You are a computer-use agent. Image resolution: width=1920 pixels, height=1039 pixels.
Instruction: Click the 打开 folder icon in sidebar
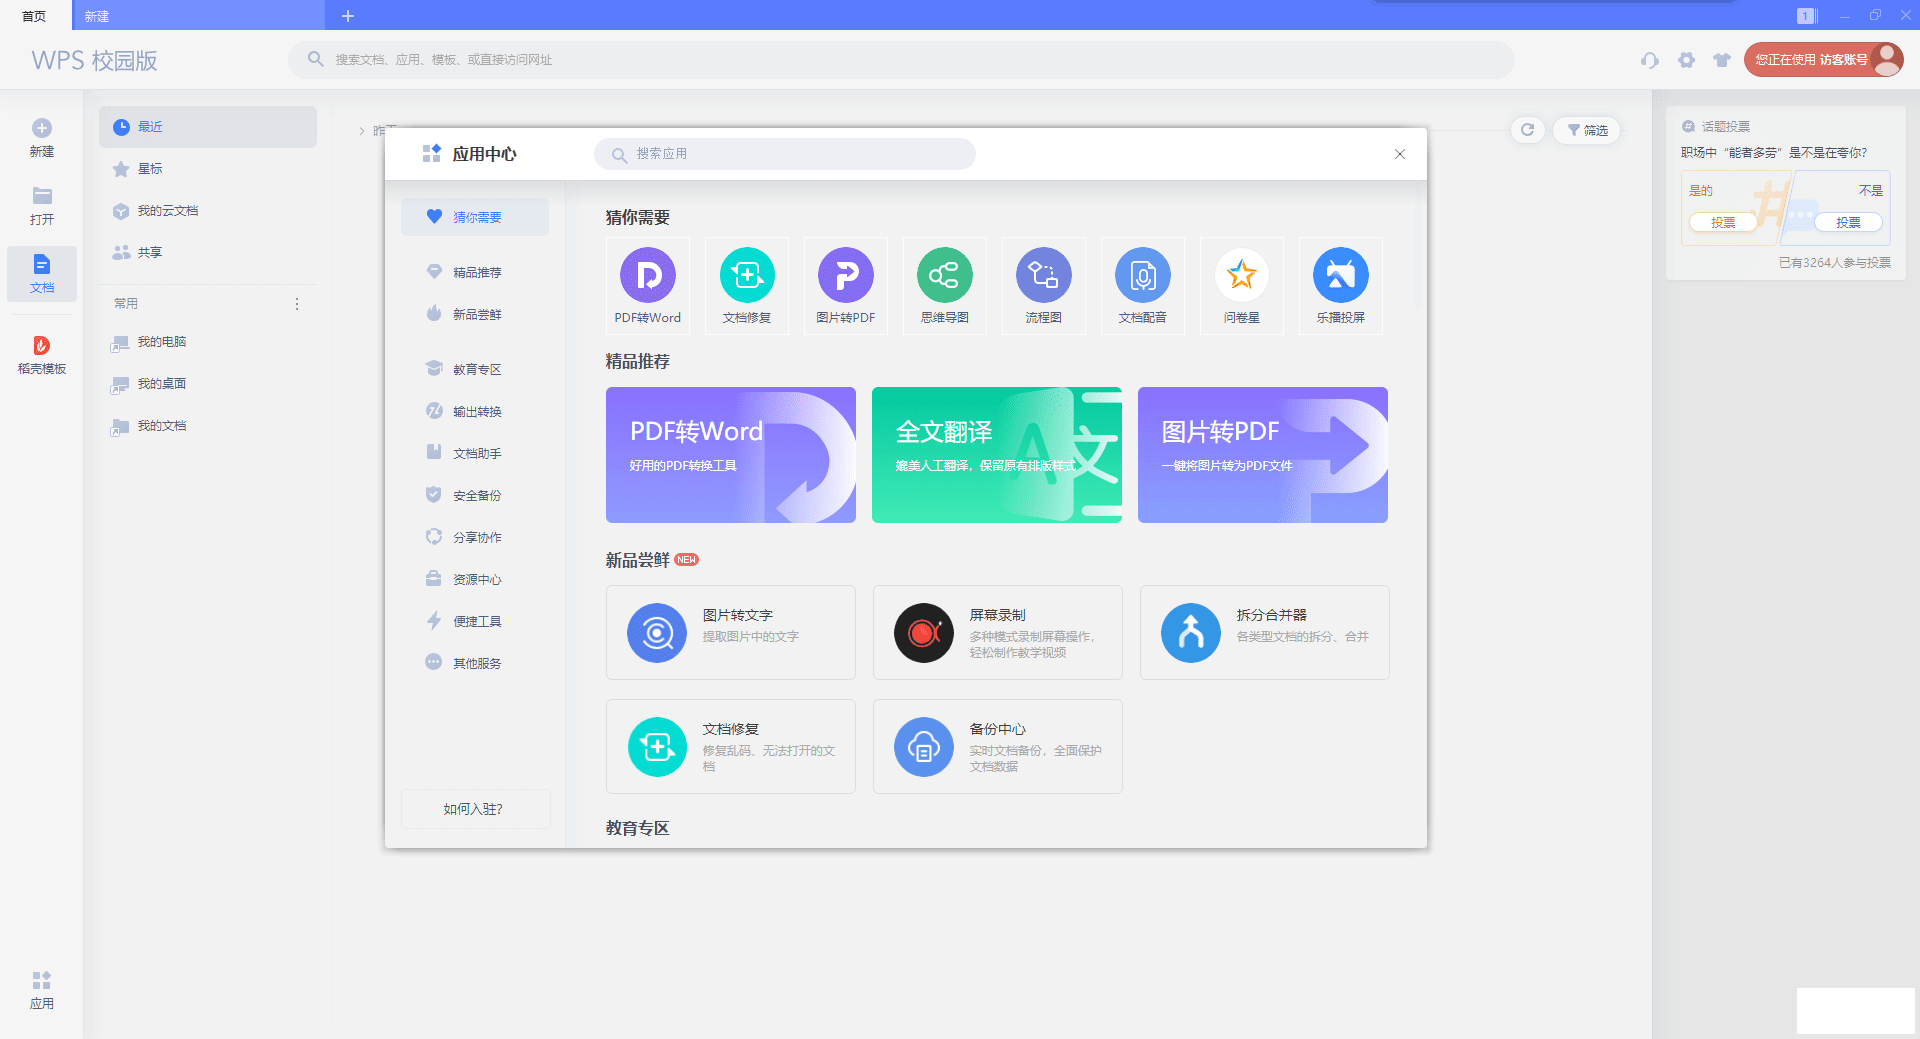coord(42,196)
